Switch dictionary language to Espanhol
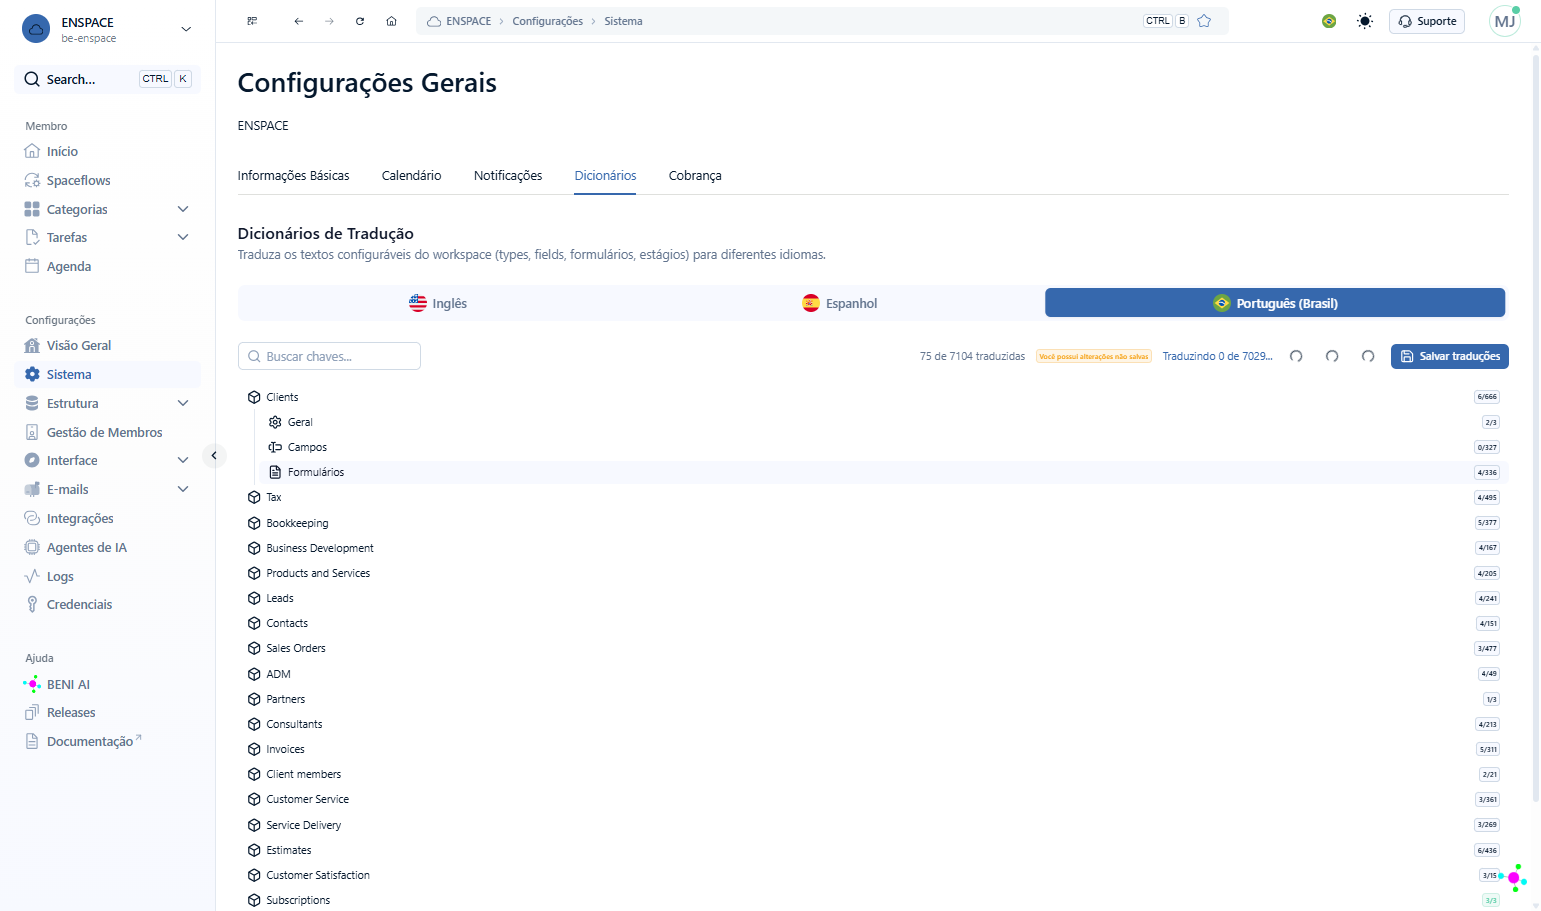1541x911 pixels. pyautogui.click(x=840, y=303)
